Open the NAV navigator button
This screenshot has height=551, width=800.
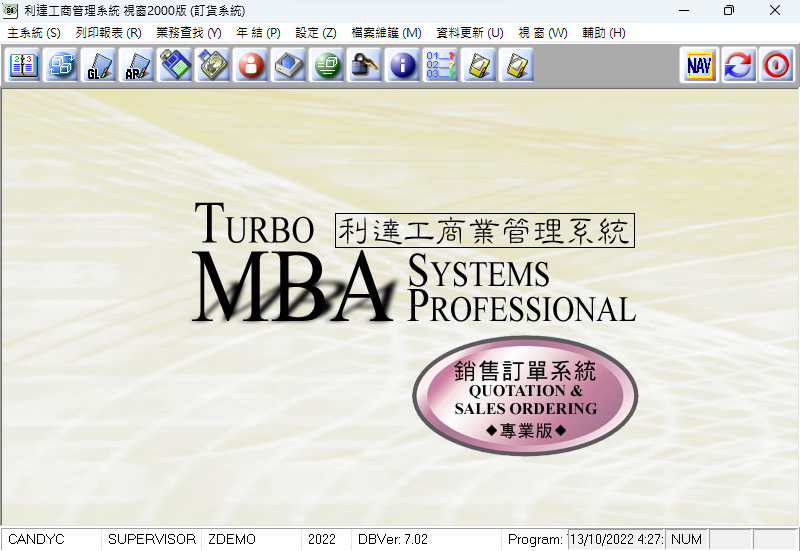click(699, 65)
